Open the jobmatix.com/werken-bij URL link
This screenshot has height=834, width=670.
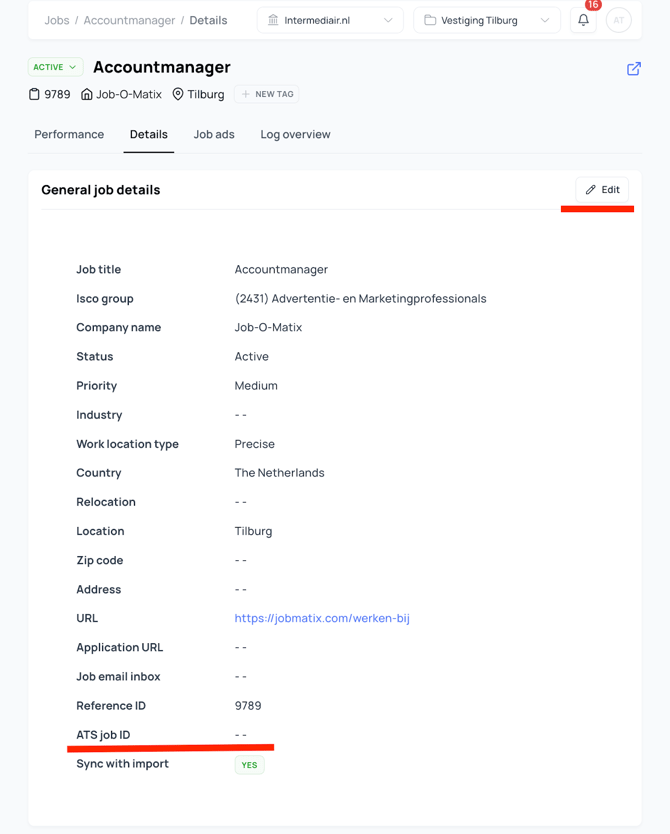[x=322, y=618]
